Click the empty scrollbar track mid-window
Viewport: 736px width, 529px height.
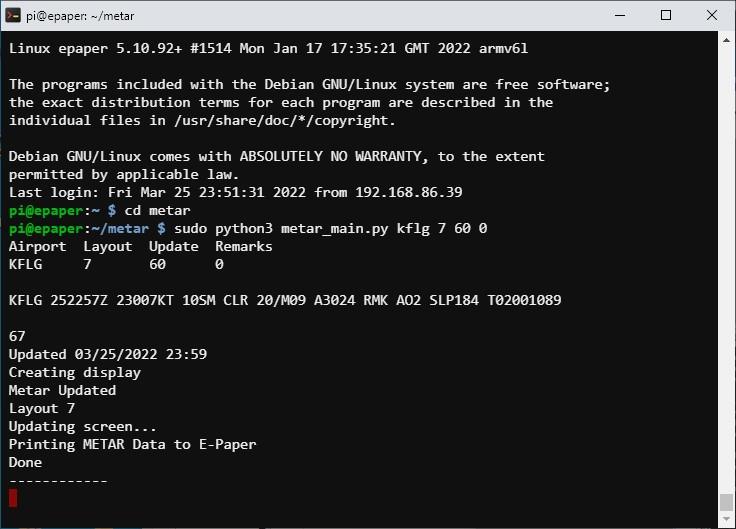(x=726, y=270)
